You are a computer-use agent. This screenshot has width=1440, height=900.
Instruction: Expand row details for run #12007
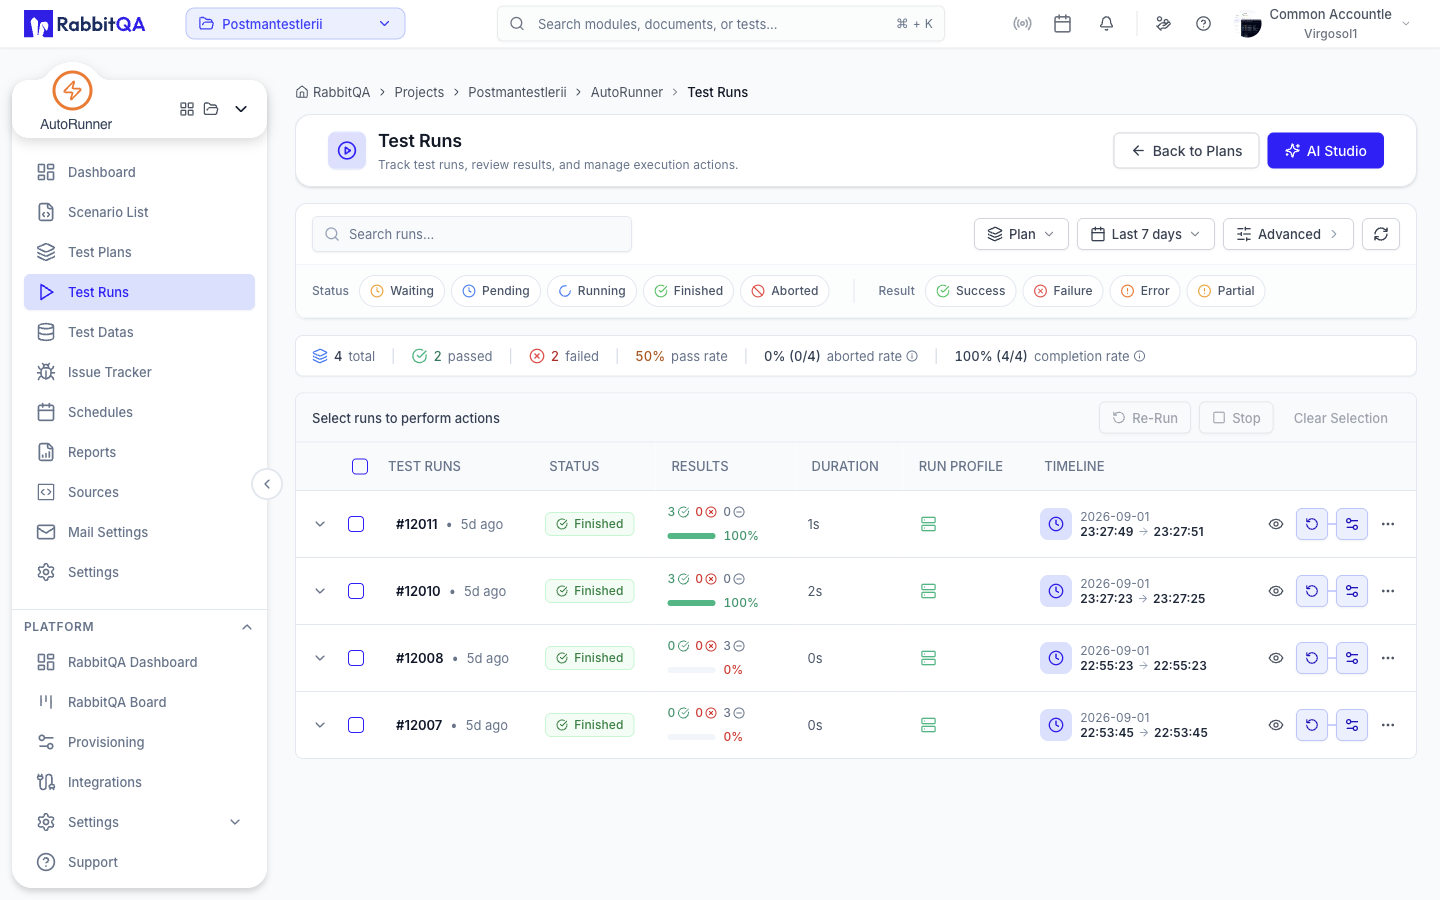coord(320,725)
